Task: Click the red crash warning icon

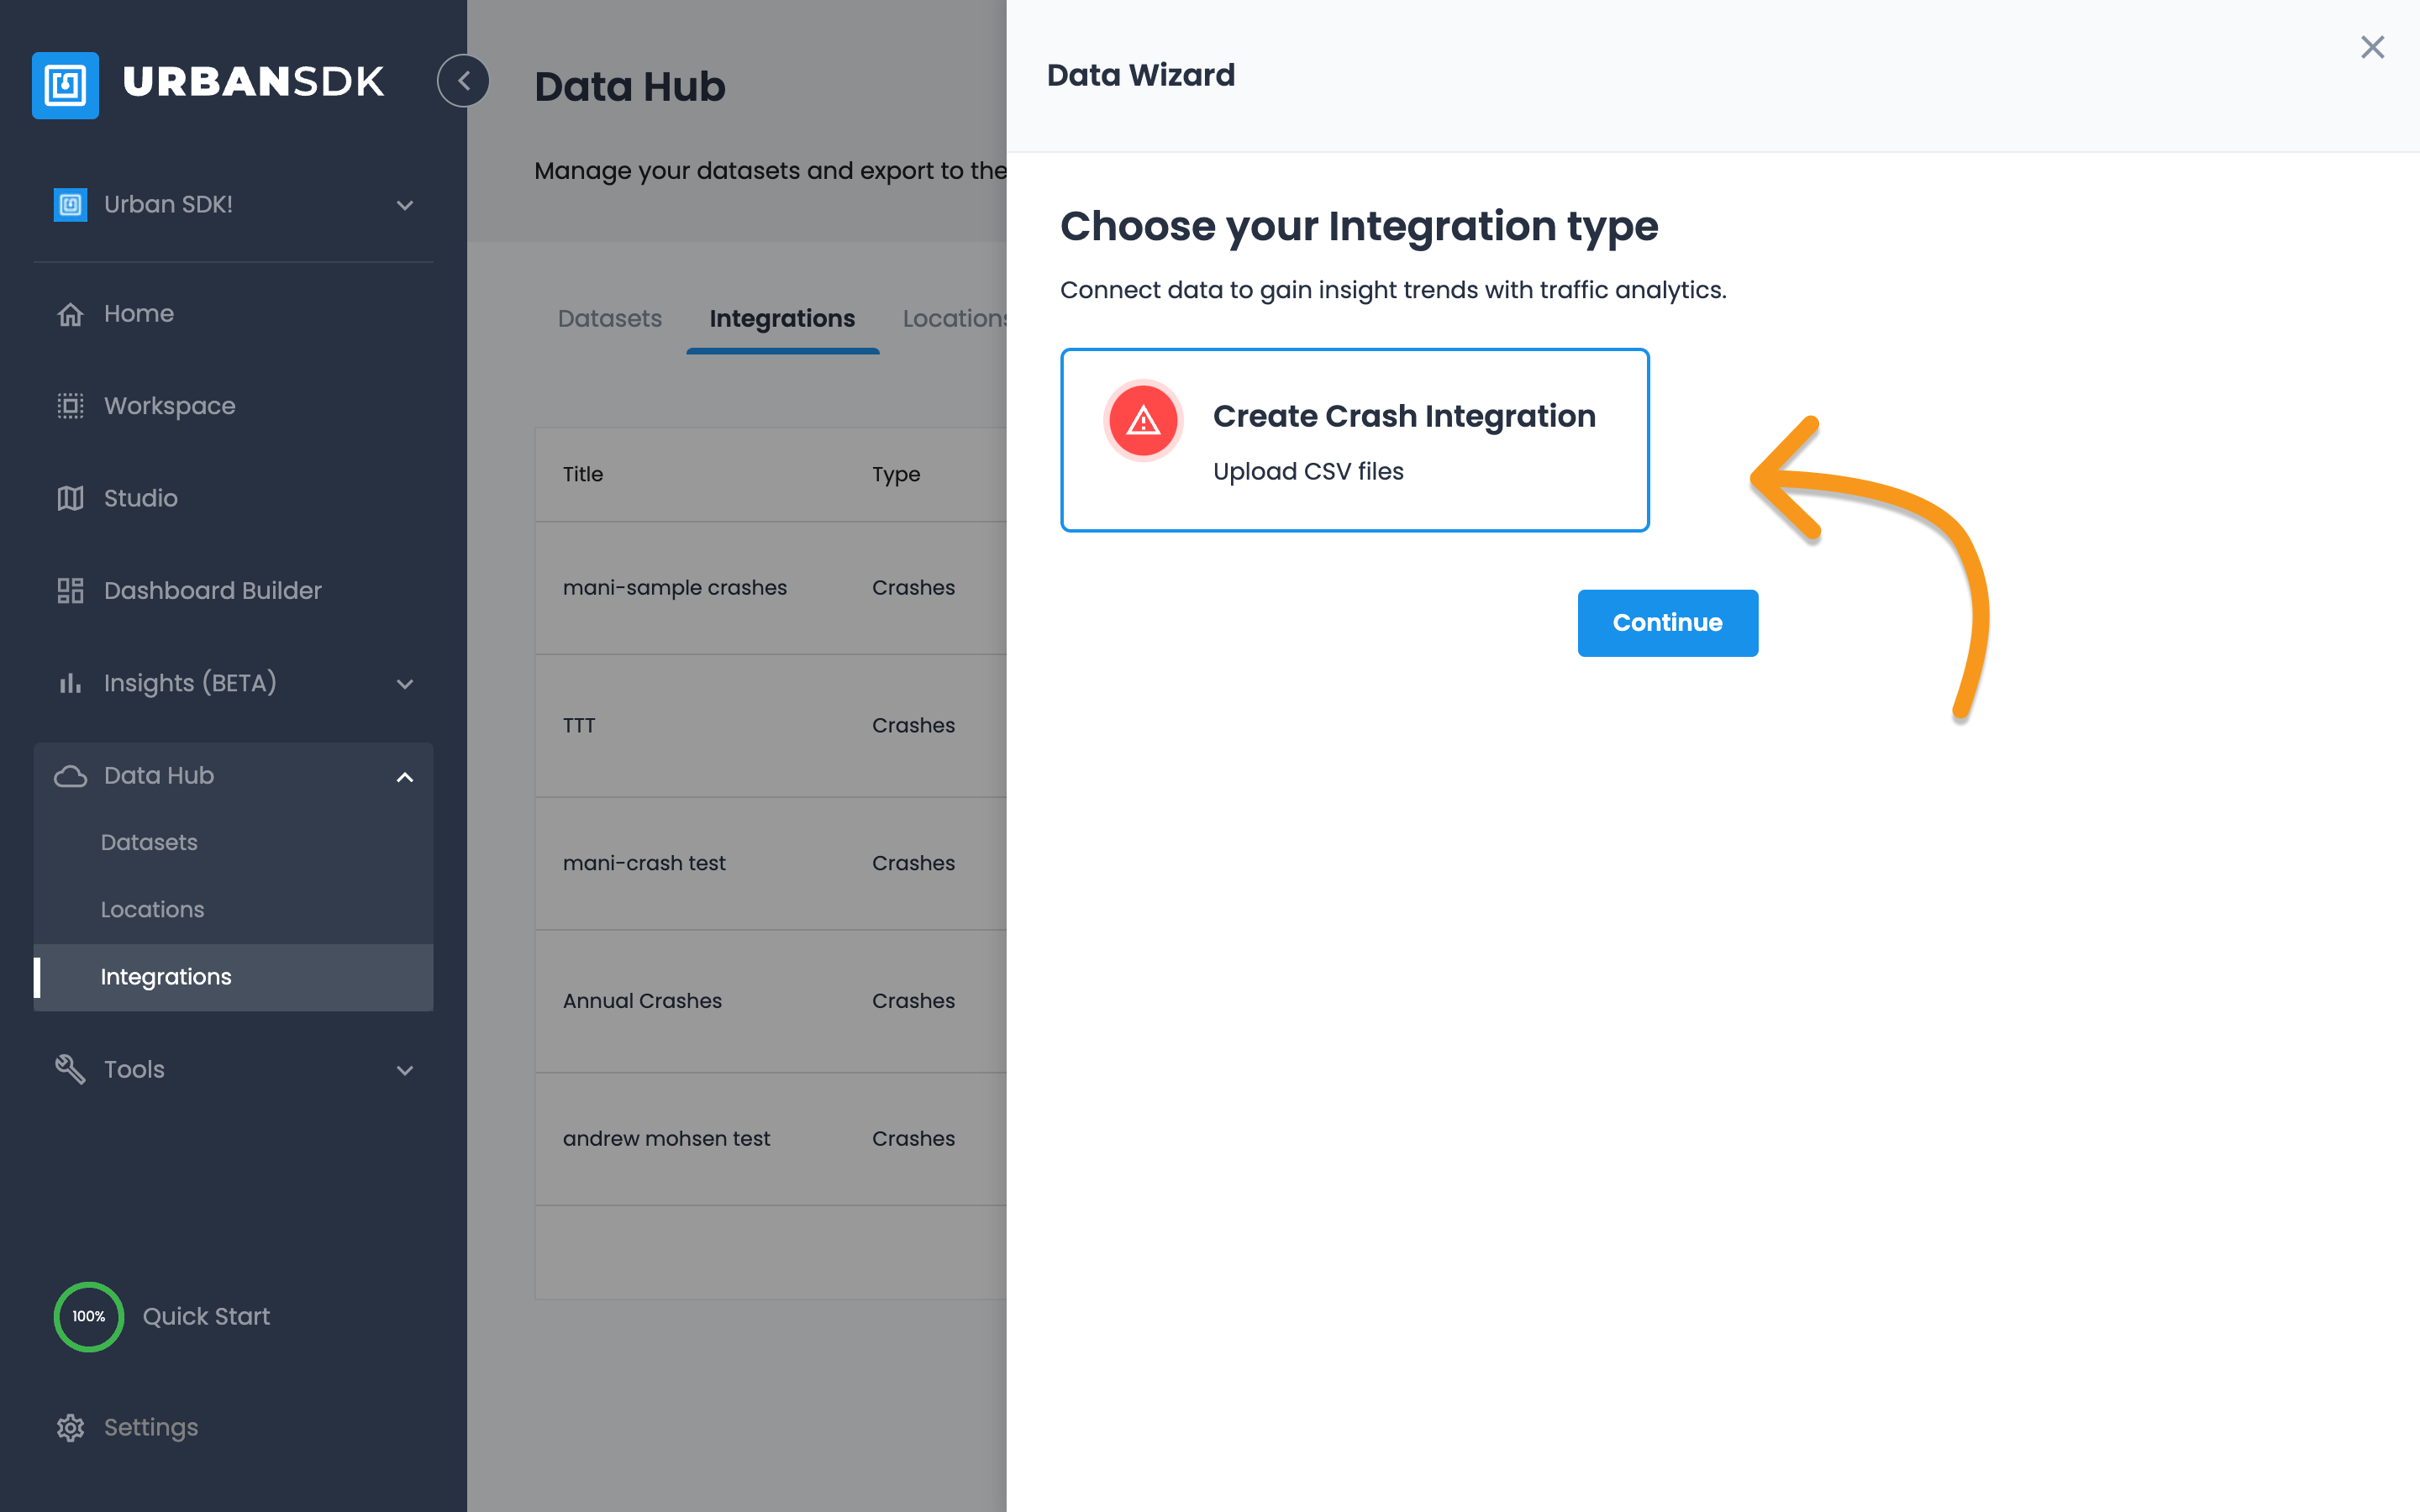Action: click(x=1143, y=421)
